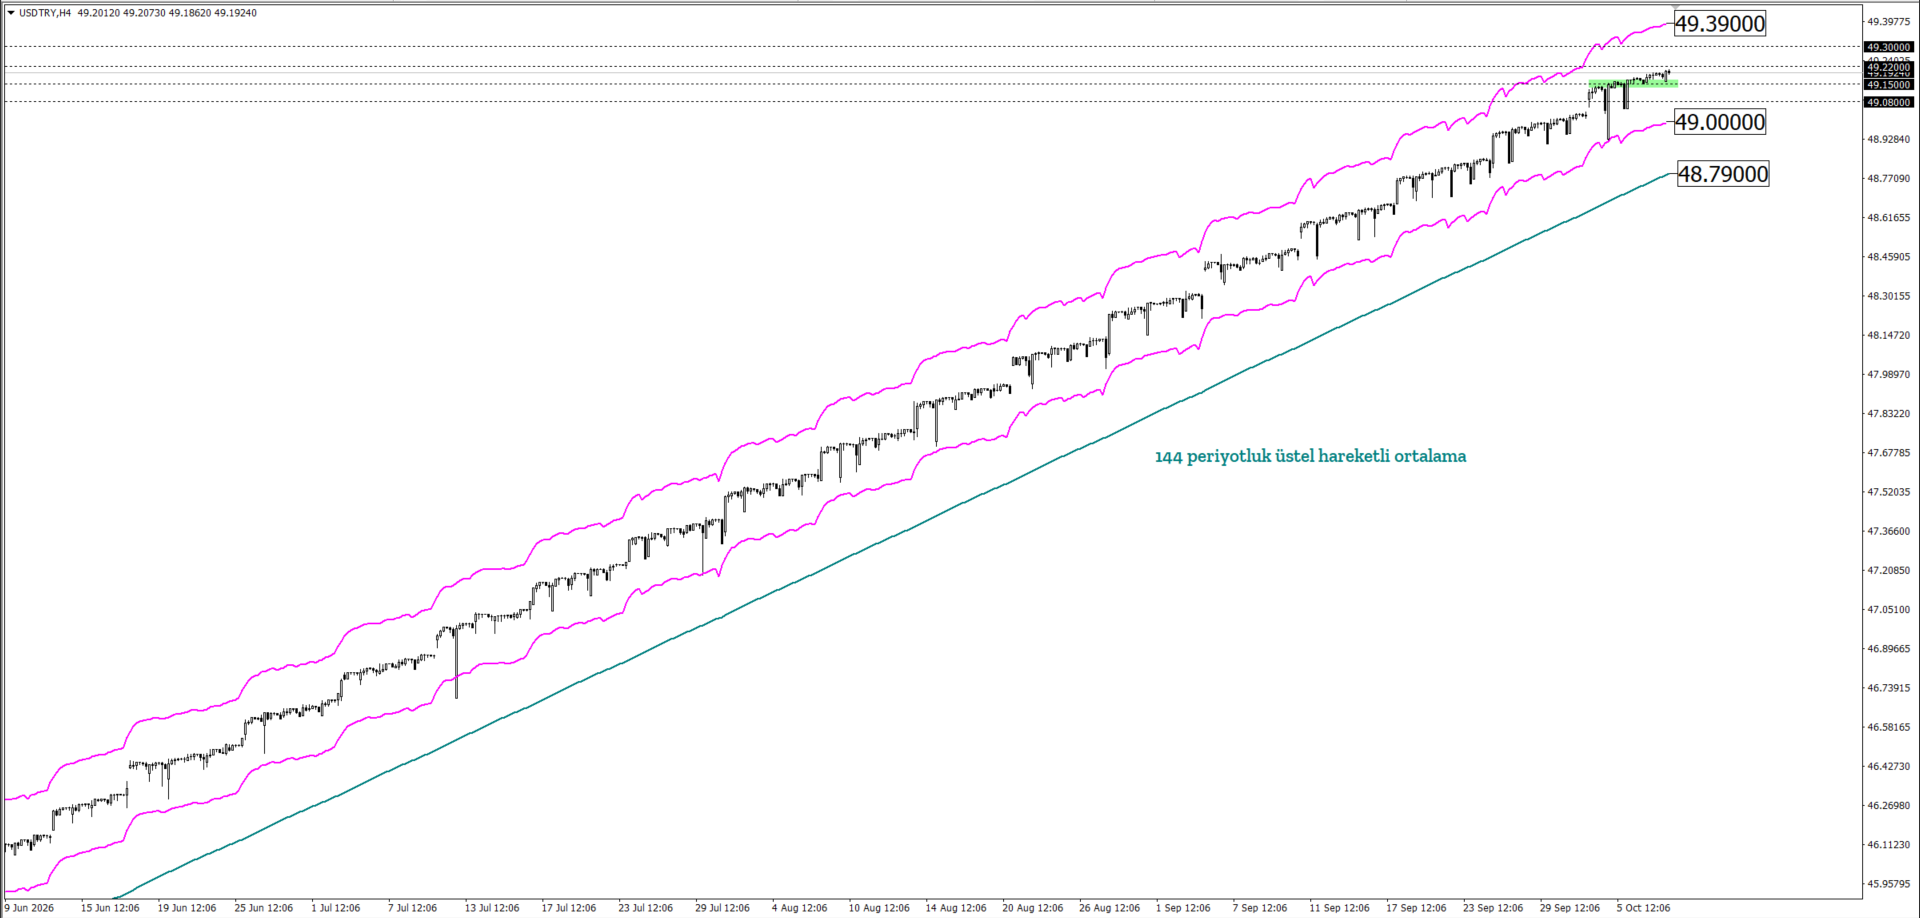1920x918 pixels.
Task: Click the 29 Jul 12:06 time axis label
Action: click(722, 908)
